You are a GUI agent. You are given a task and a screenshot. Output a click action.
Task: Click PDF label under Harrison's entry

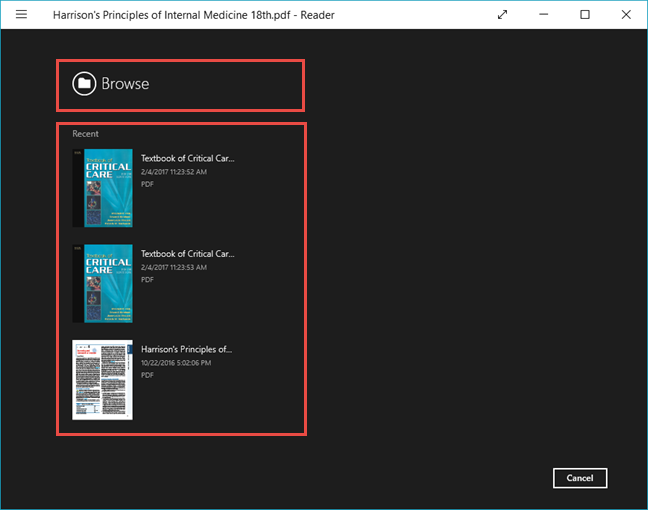147,375
